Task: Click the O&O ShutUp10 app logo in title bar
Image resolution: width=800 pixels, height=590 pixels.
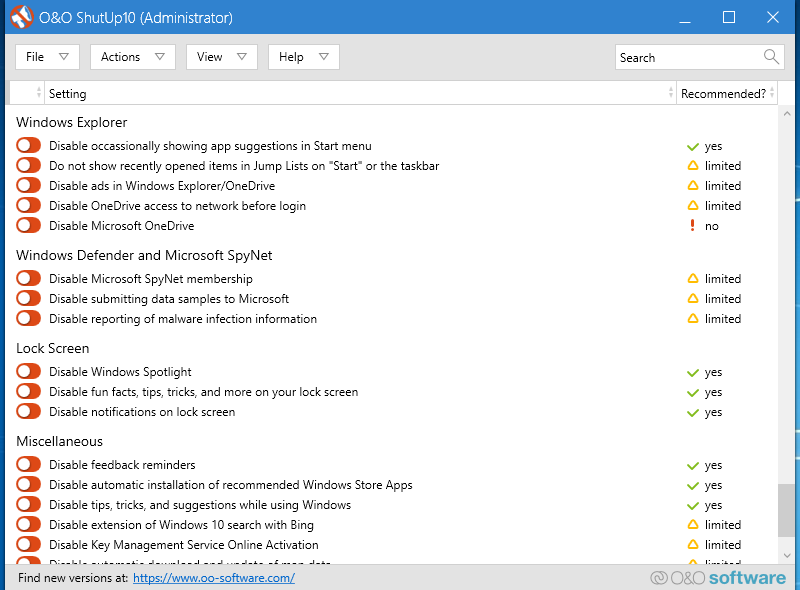Action: 21,17
